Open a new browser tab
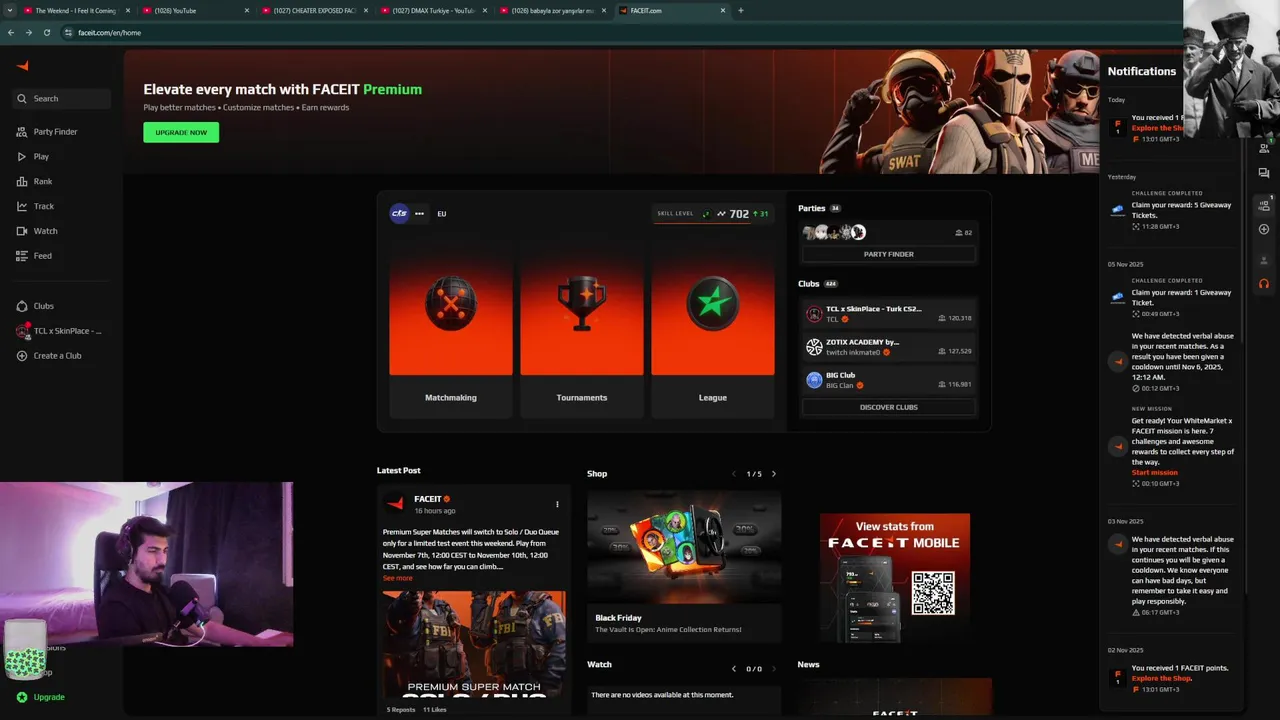Image resolution: width=1280 pixels, height=720 pixels. coord(741,10)
